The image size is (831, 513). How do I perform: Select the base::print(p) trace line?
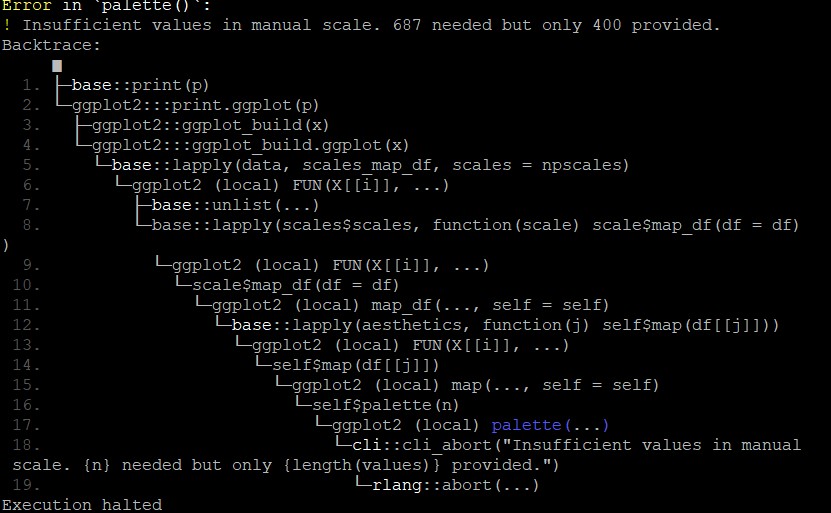tap(140, 85)
